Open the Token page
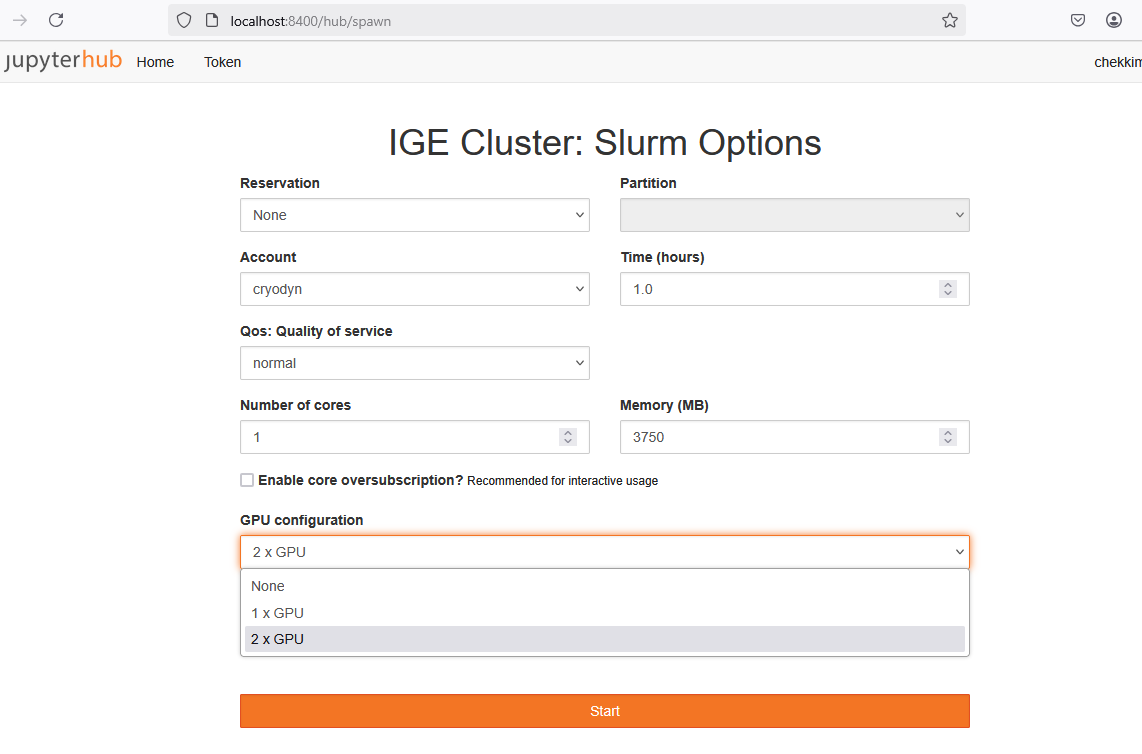This screenshot has width=1142, height=754. pyautogui.click(x=222, y=62)
